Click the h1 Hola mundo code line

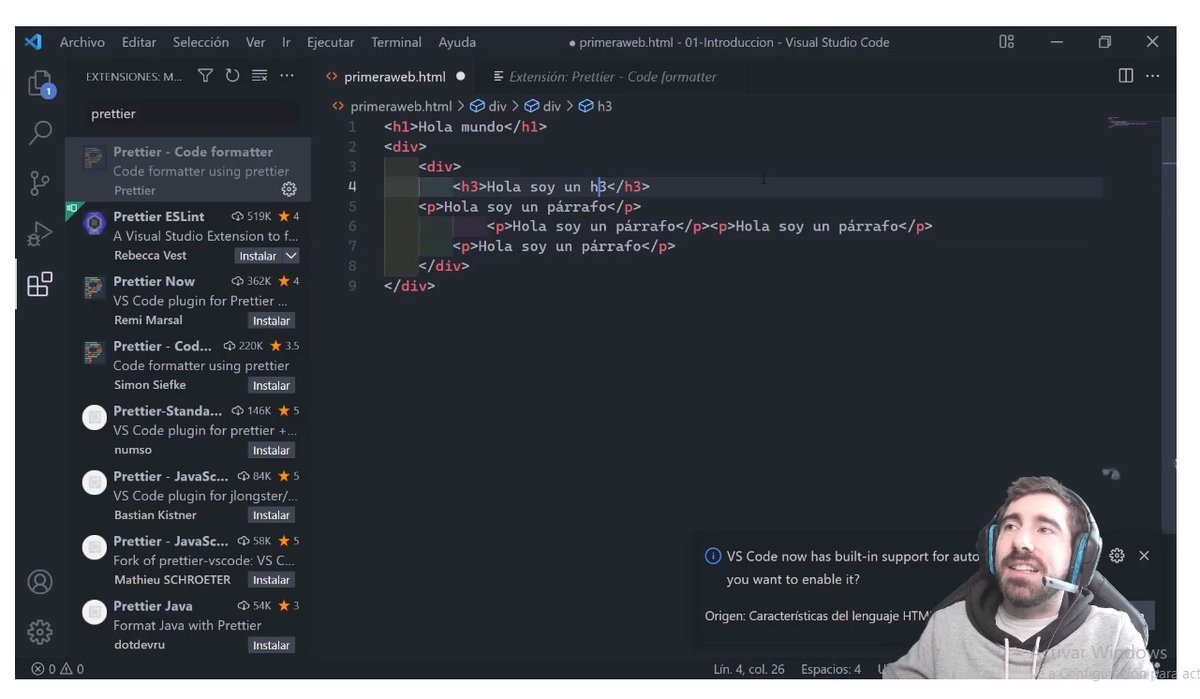coord(465,127)
